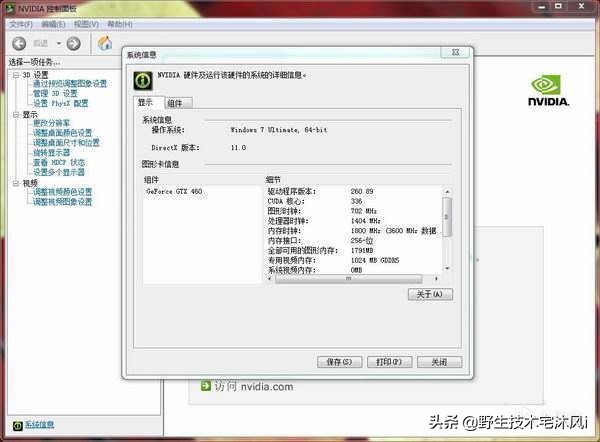Screen dimensions: 600x442
Task: Switch to the 组件 tab
Action: click(x=175, y=103)
